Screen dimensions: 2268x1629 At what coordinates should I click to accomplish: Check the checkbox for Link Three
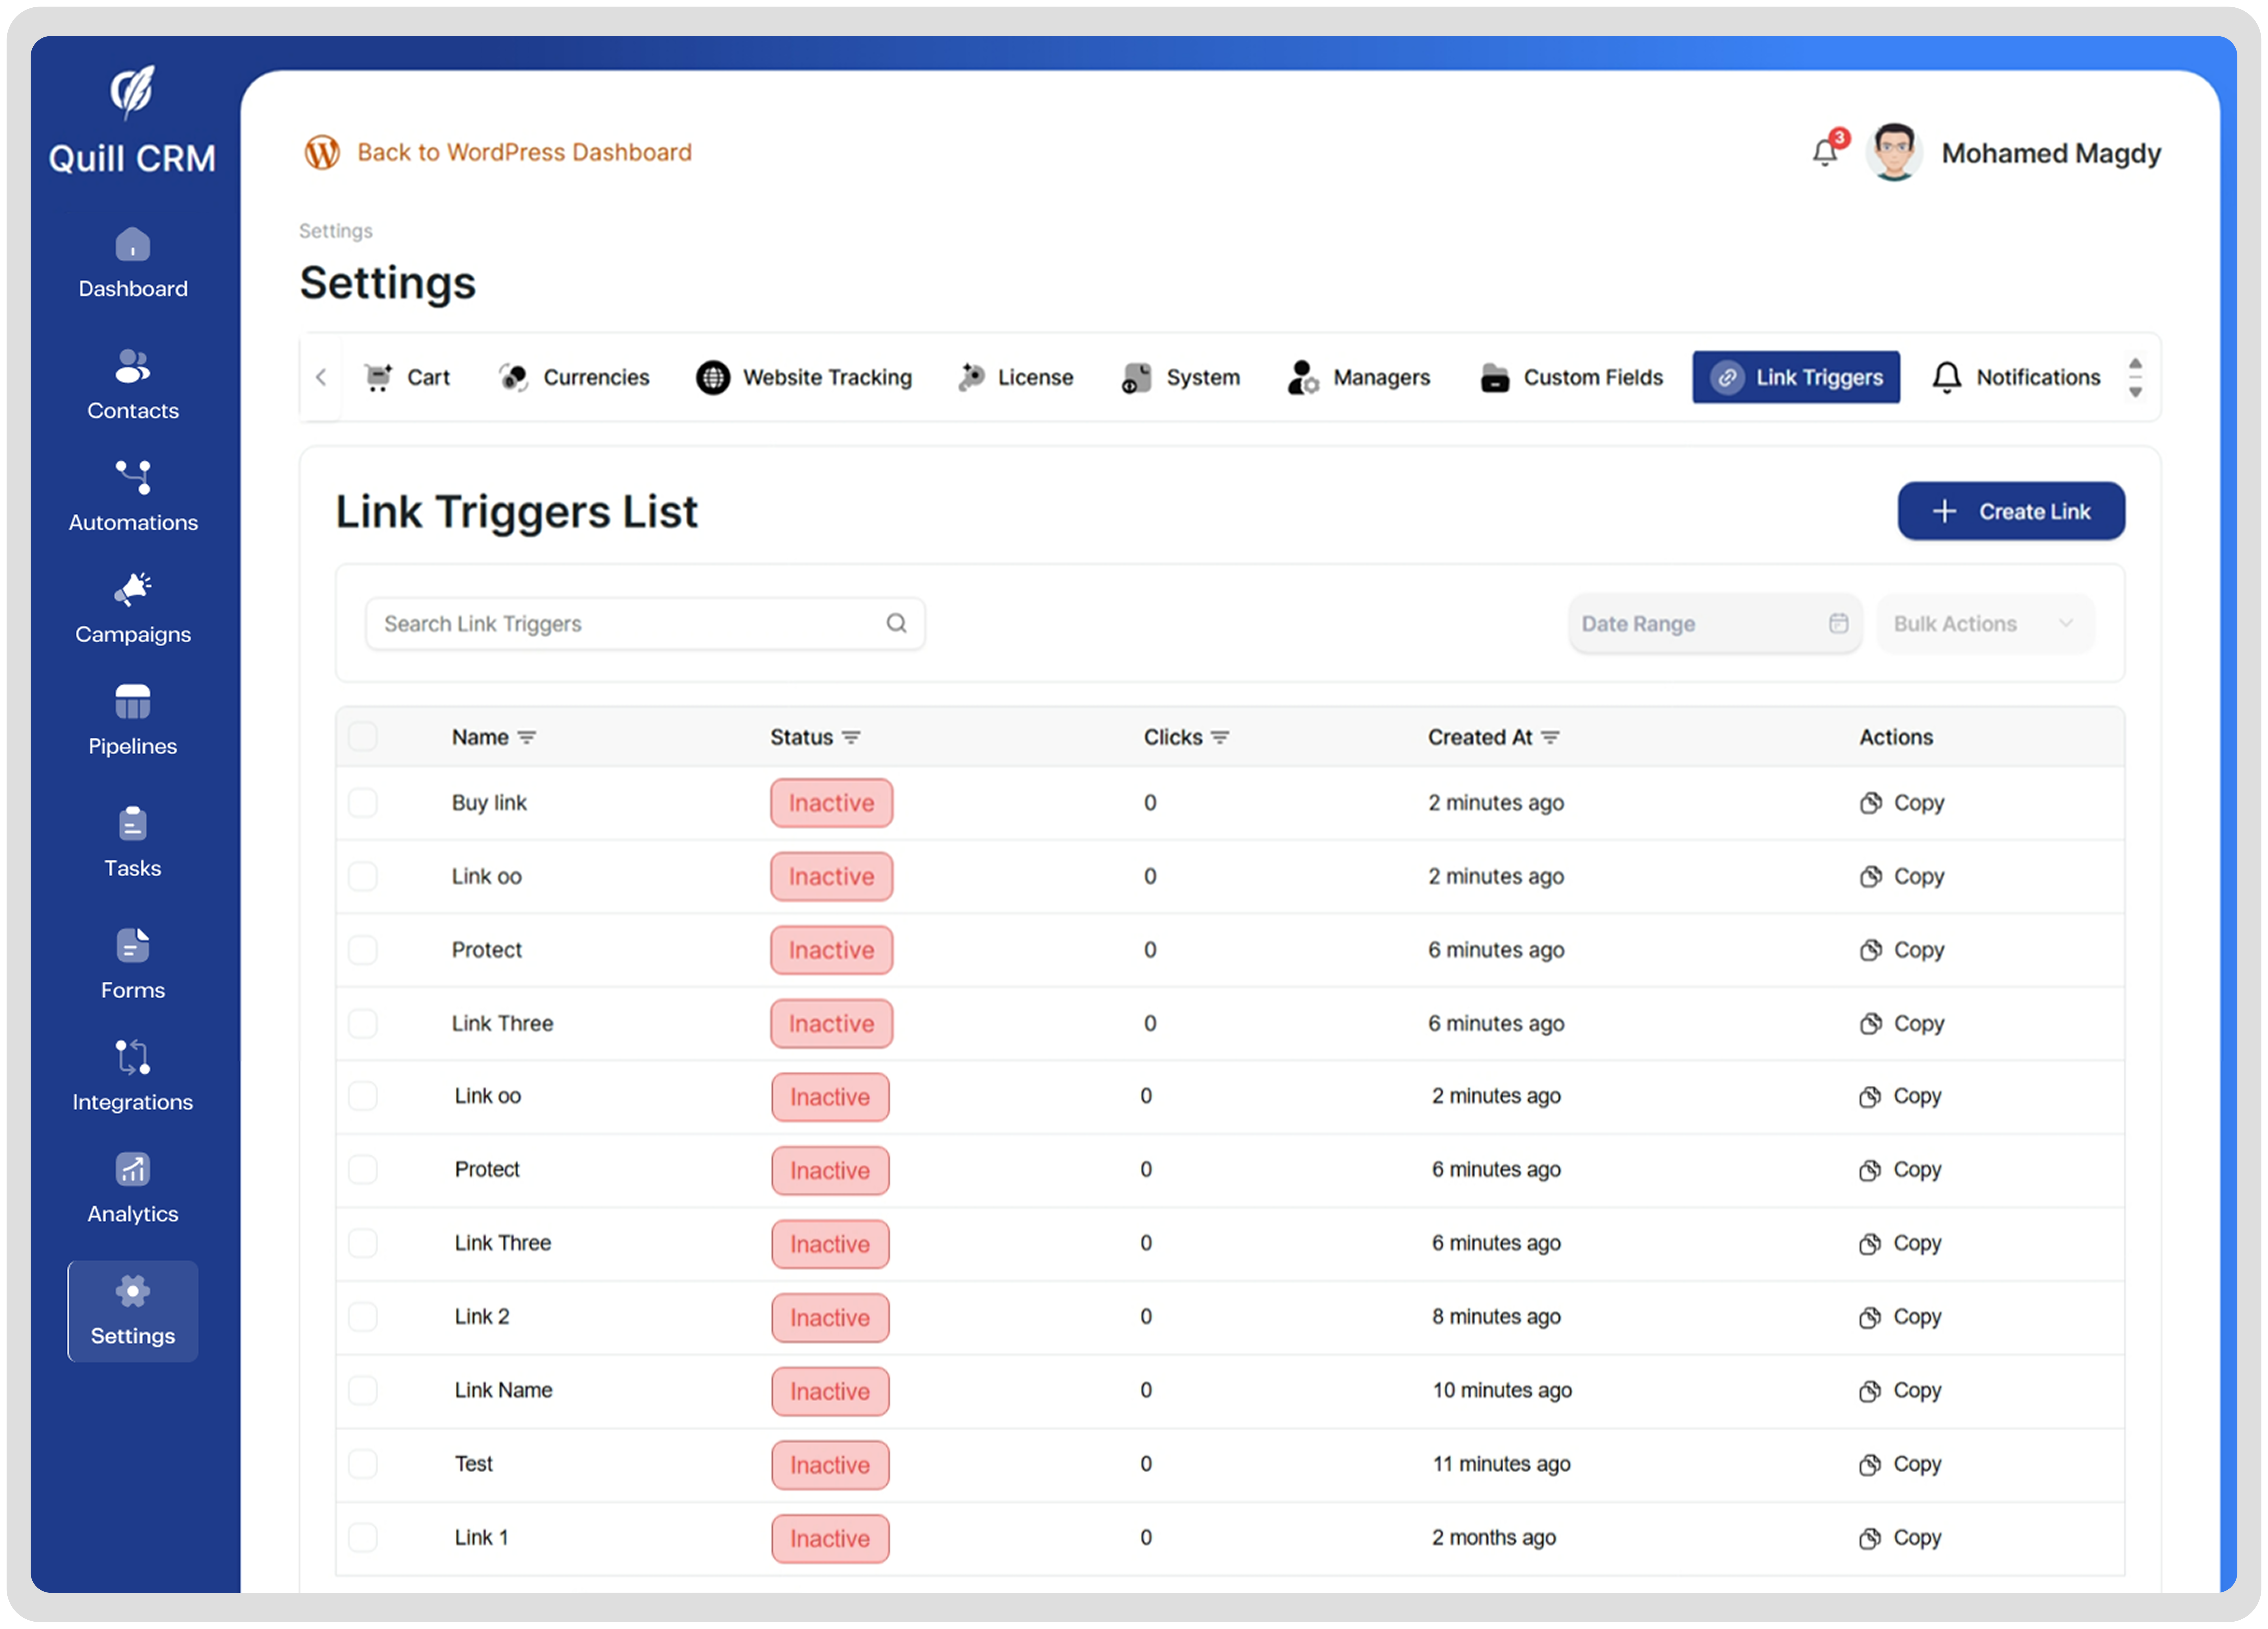(363, 1023)
